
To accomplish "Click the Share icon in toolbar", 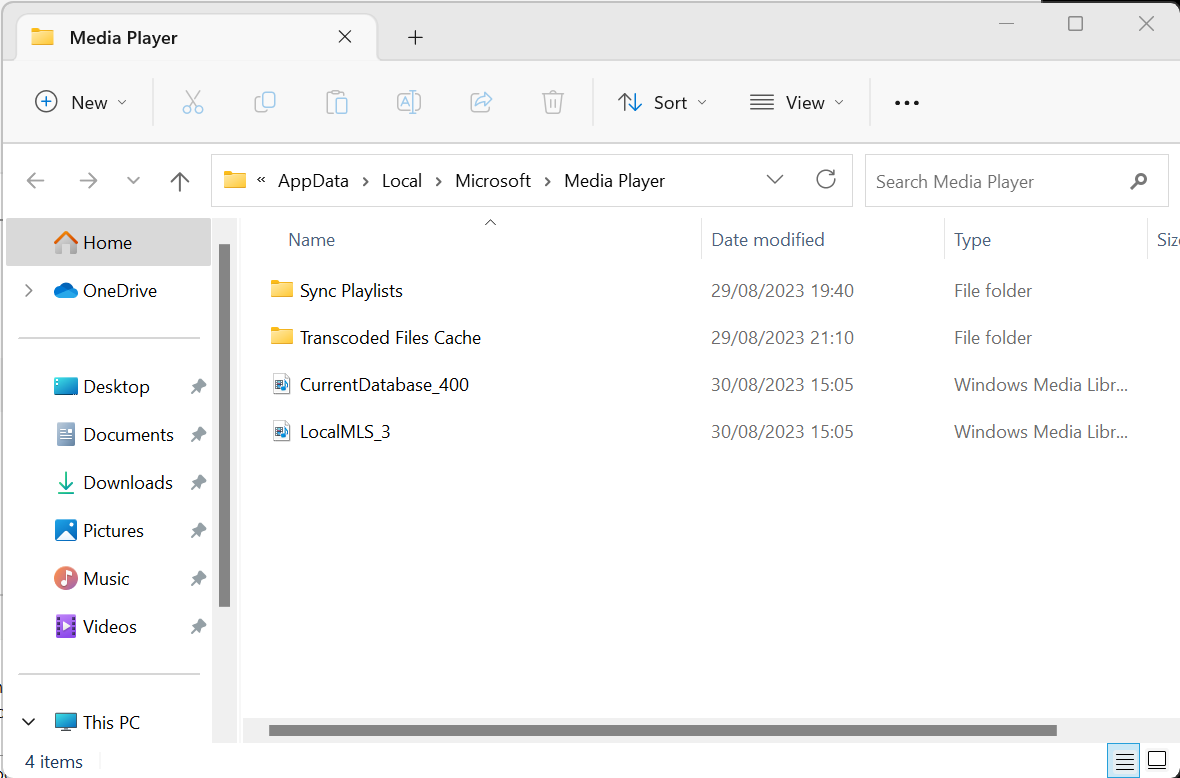I will 481,102.
